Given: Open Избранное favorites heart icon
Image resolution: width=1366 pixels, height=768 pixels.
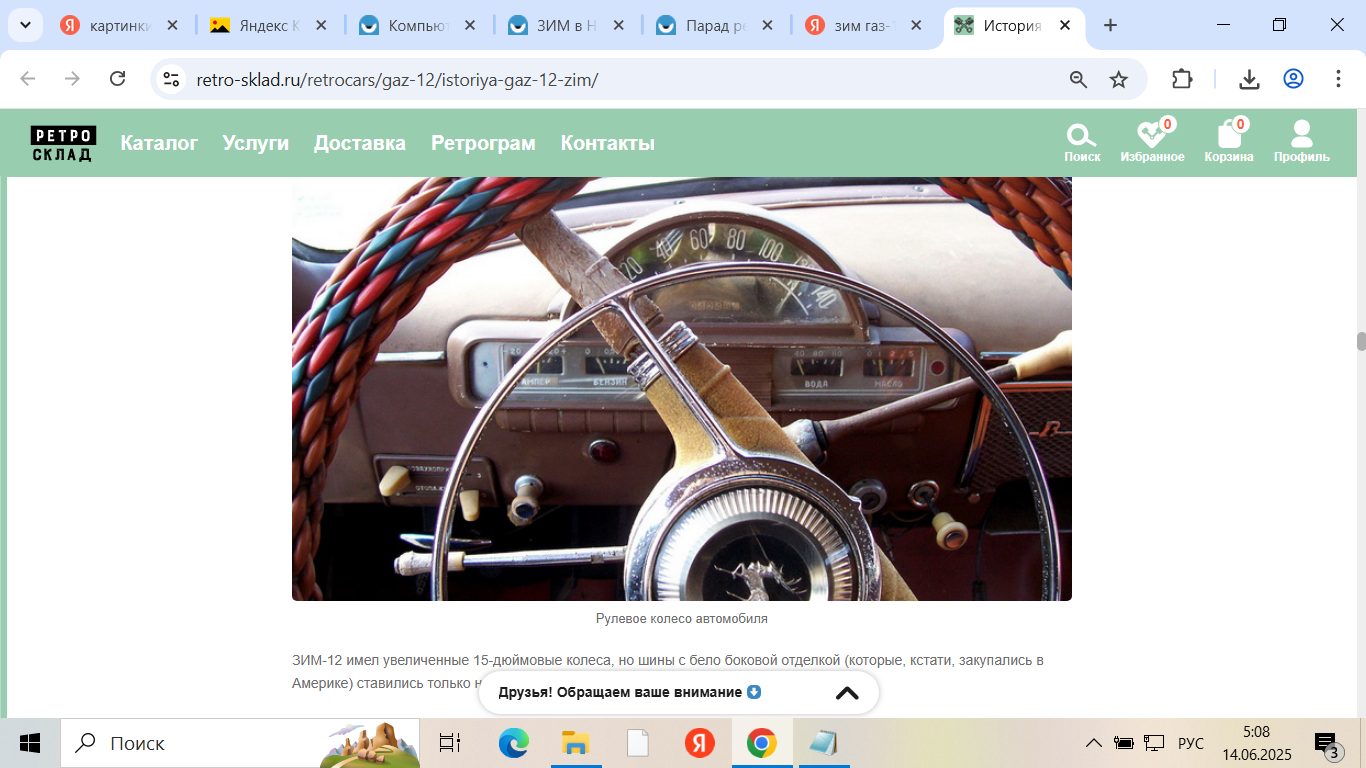Looking at the screenshot, I should pos(1152,141).
